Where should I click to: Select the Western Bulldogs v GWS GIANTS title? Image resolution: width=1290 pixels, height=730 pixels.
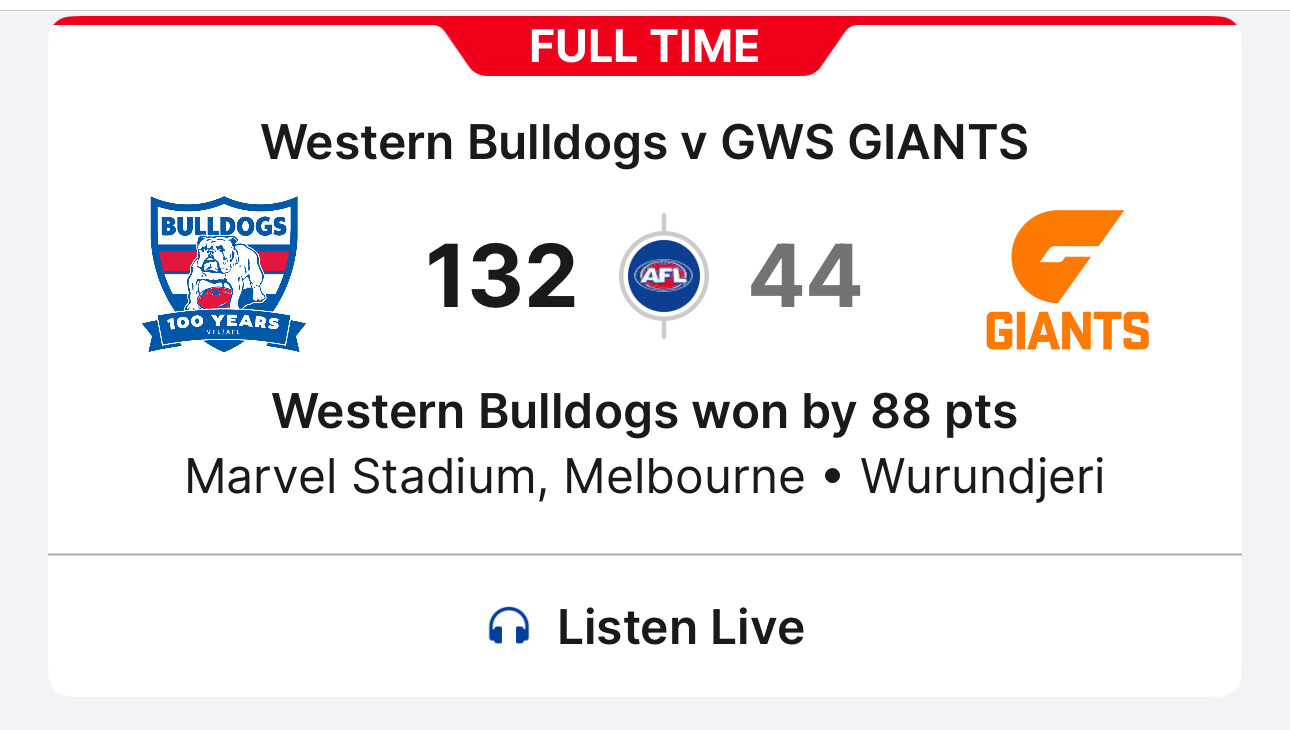[x=645, y=143]
